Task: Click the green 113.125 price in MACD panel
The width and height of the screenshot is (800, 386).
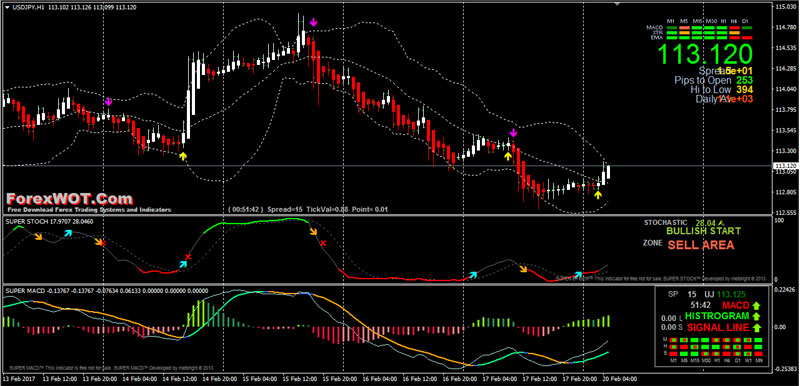Action: click(731, 294)
